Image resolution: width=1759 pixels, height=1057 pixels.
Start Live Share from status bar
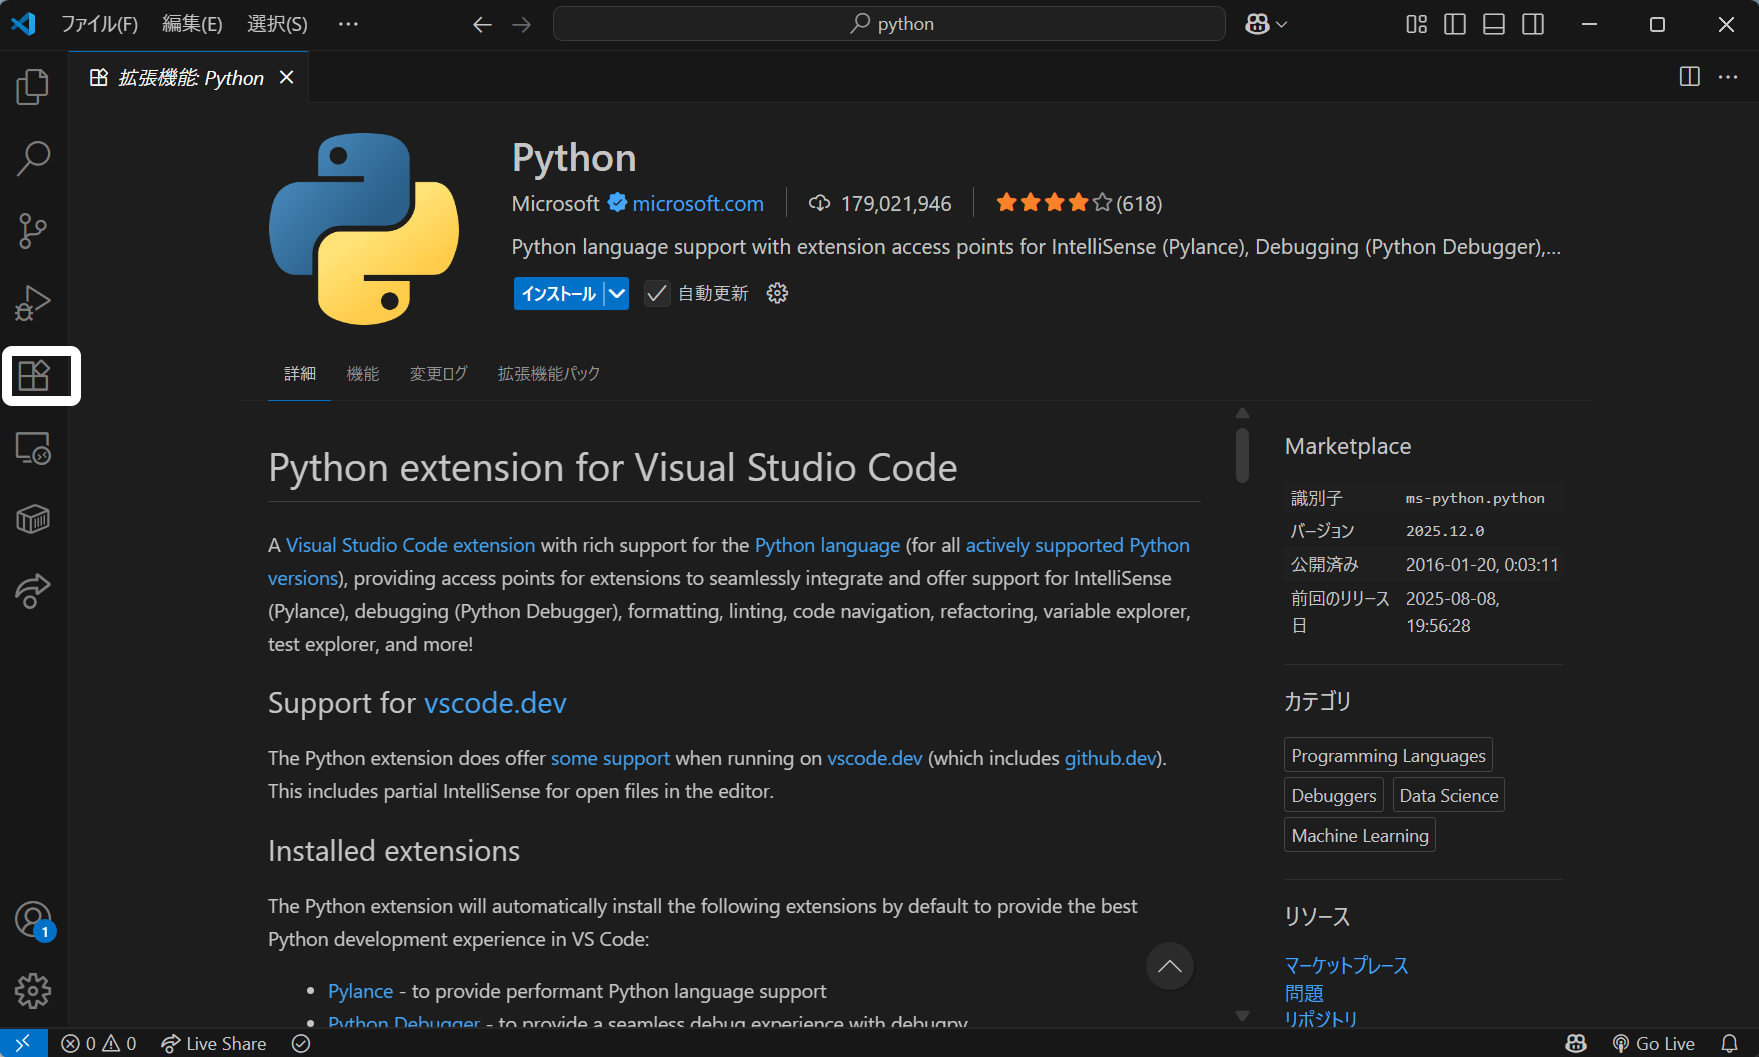pyautogui.click(x=213, y=1043)
